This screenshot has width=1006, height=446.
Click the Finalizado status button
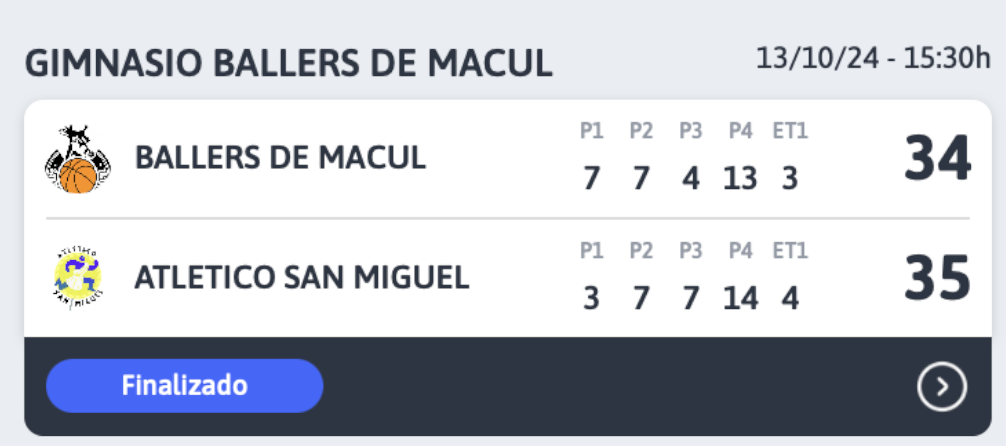(x=185, y=386)
